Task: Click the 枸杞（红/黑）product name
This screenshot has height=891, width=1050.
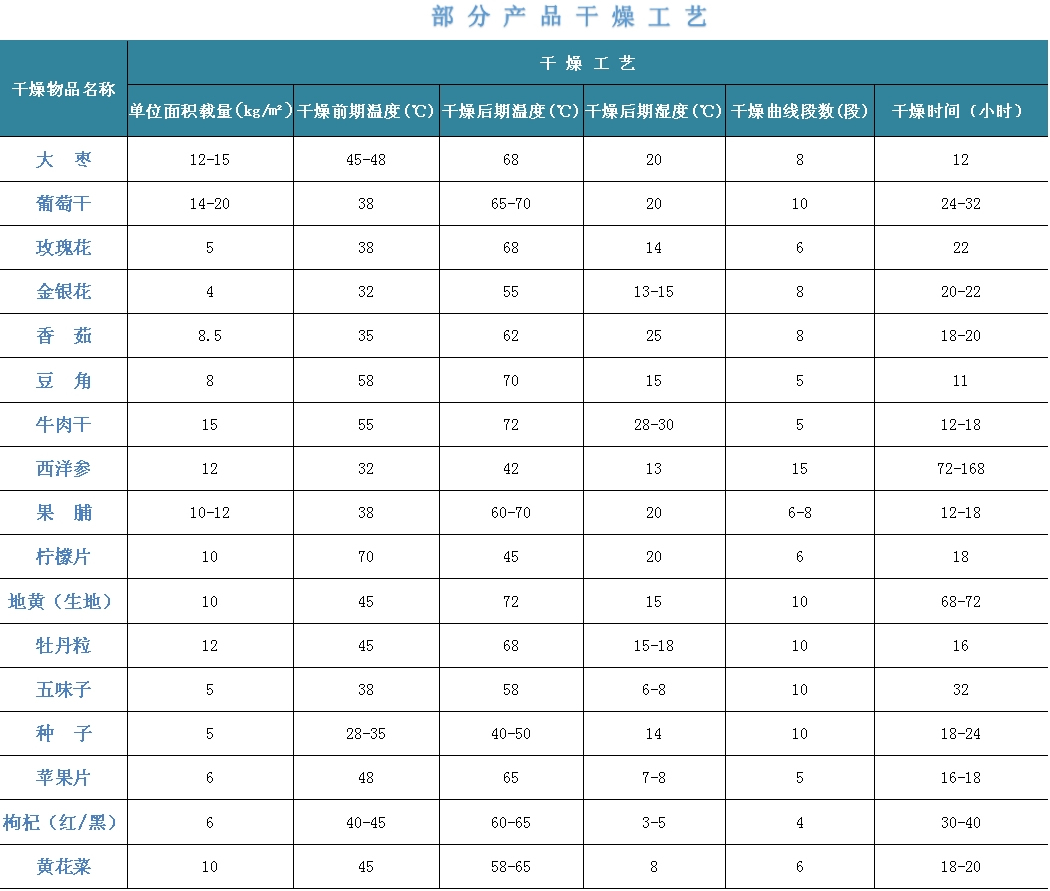Action: pos(63,822)
